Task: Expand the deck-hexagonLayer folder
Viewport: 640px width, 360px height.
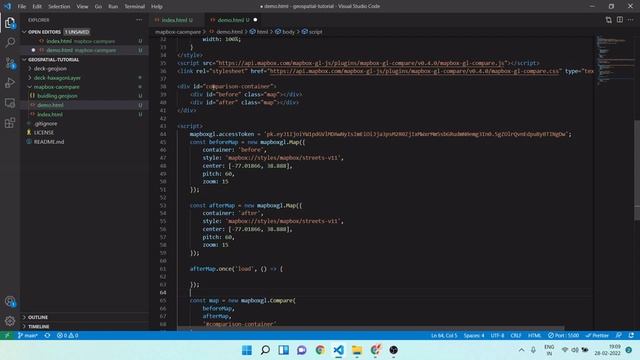Action: (x=57, y=78)
